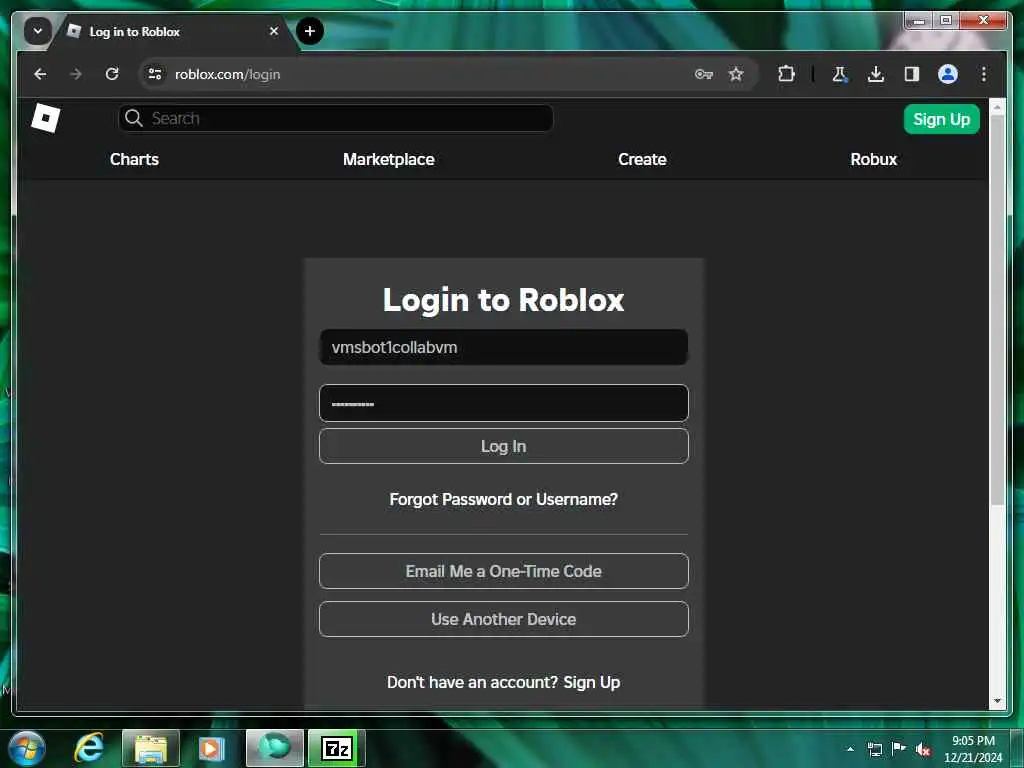
Task: Close the browser window
Action: coord(983,21)
